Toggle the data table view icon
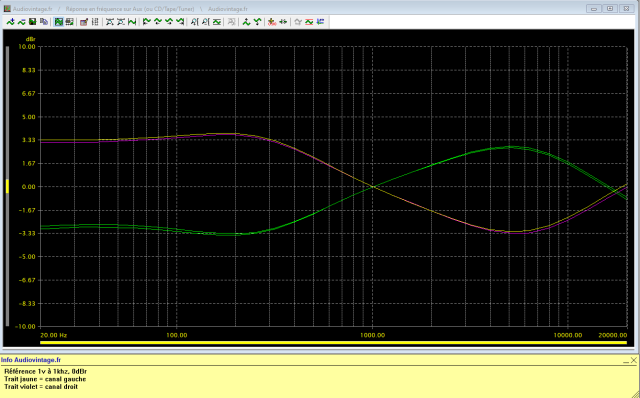 (69, 22)
